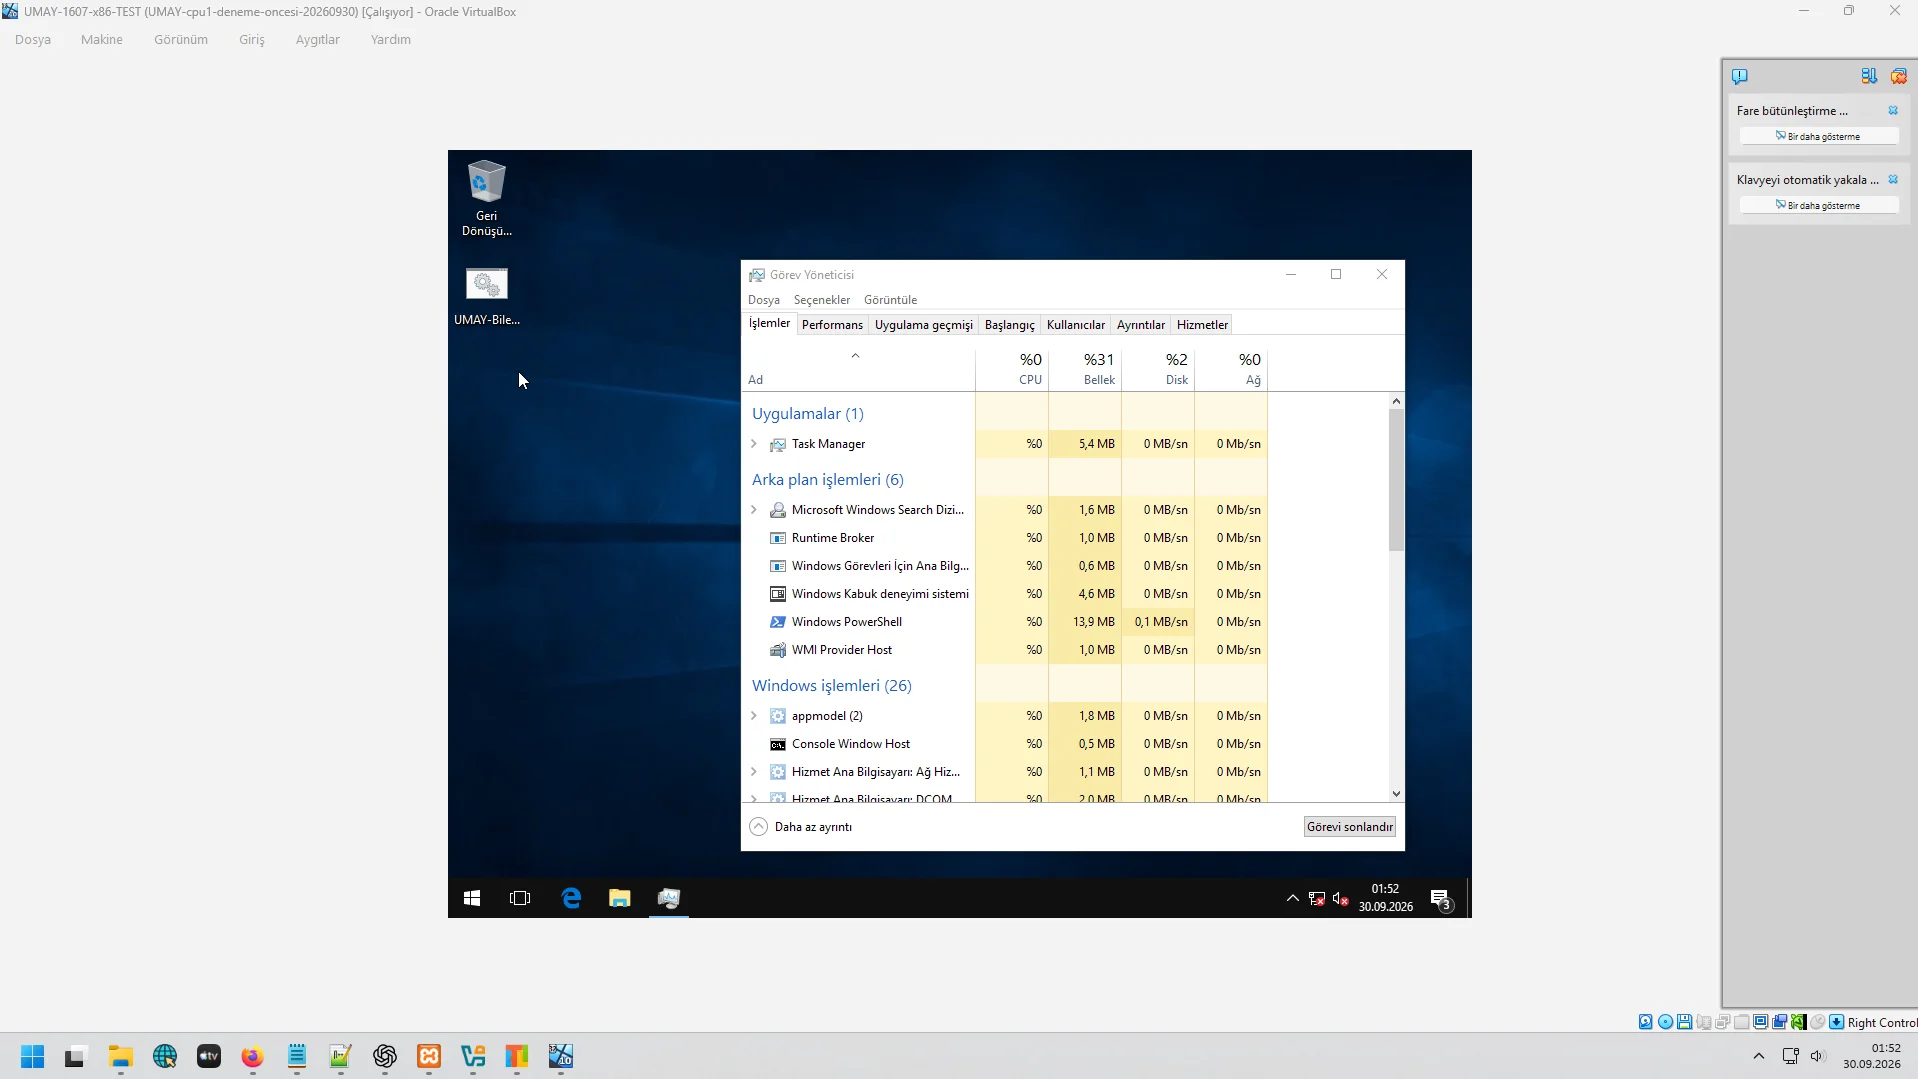Clear all notifications with the red-X bubbles icon
Image resolution: width=1918 pixels, height=1079 pixels.
(1898, 76)
